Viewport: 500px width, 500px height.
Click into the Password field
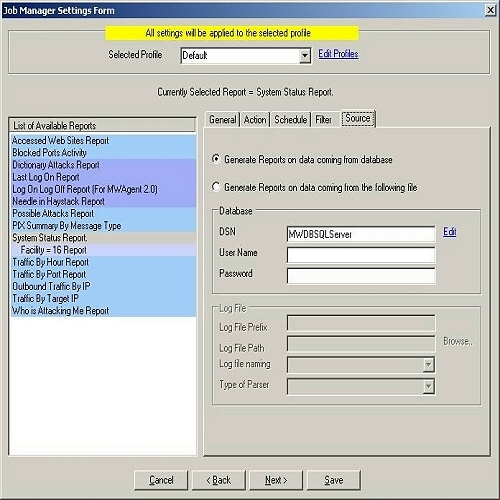[361, 276]
